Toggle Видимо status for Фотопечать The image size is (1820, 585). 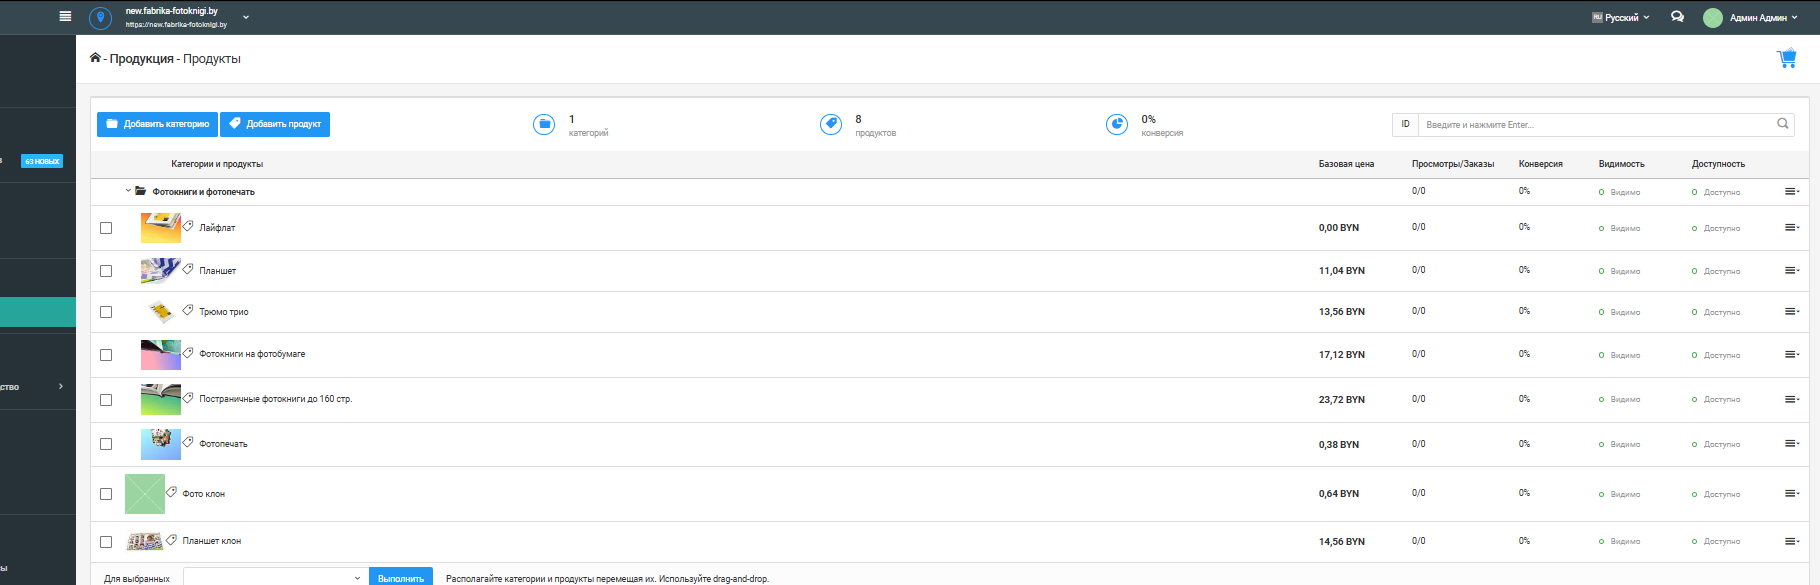pyautogui.click(x=1620, y=444)
